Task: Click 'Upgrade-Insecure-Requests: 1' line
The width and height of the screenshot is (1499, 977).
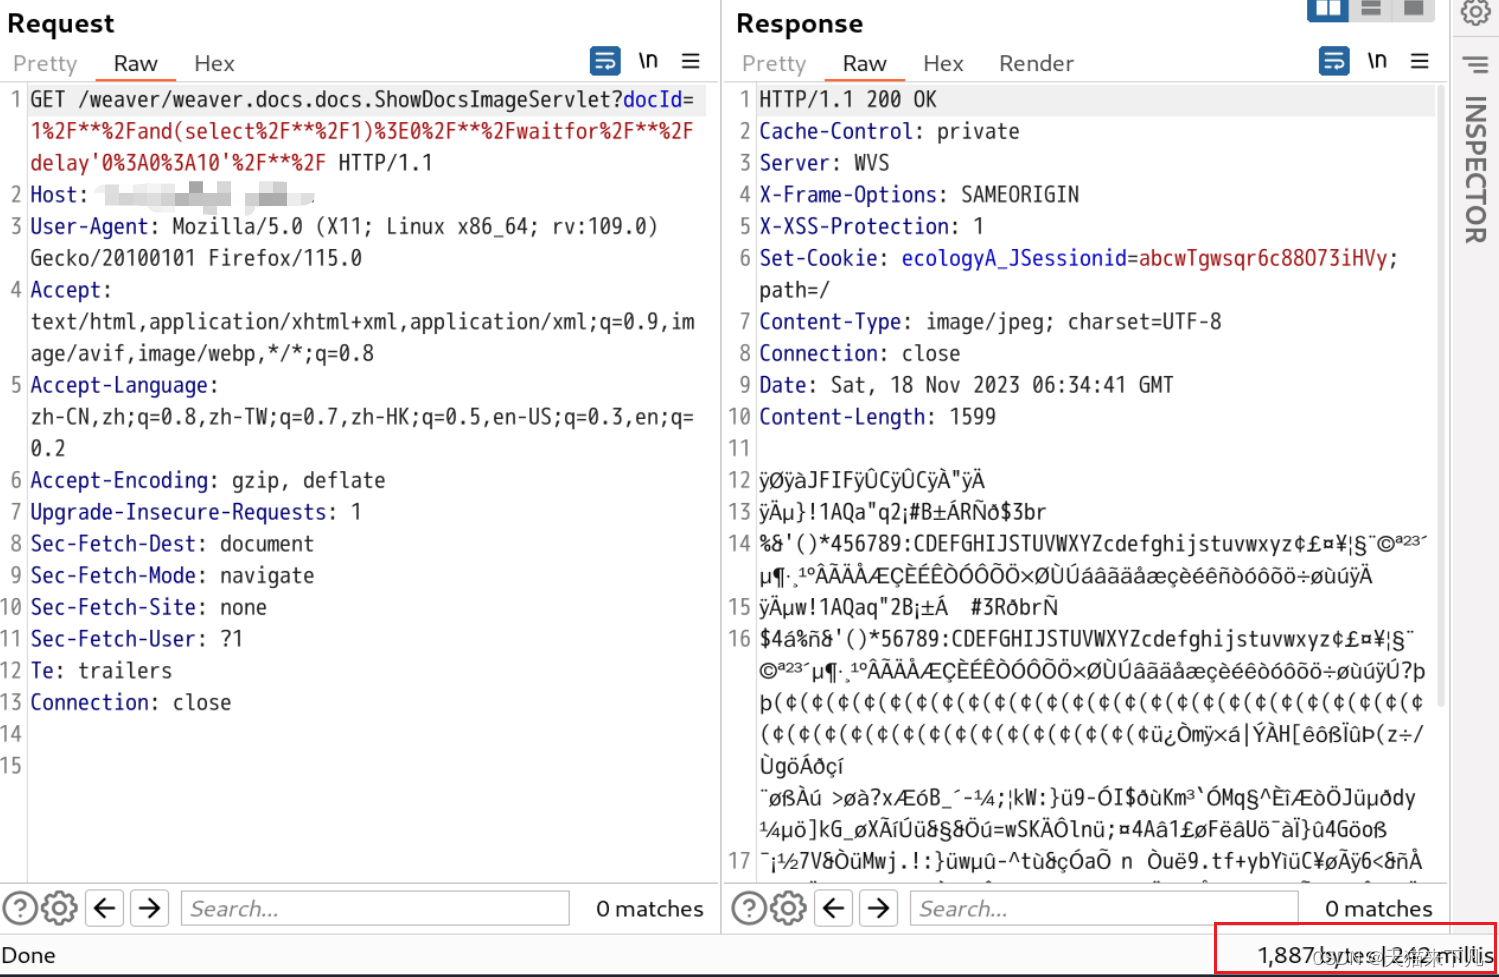Action: pos(196,512)
